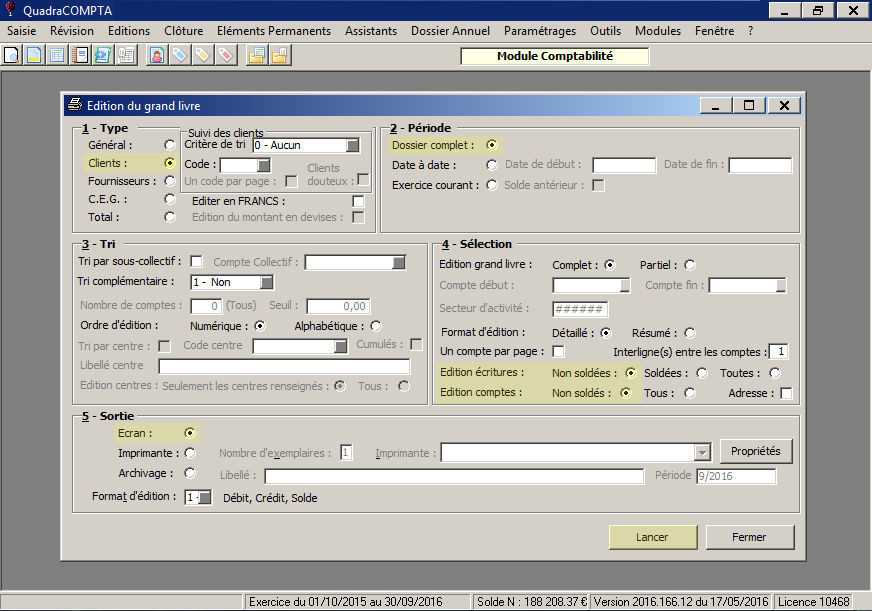Select the Fournisseurs ledger type
The image size is (872, 611).
click(x=170, y=181)
